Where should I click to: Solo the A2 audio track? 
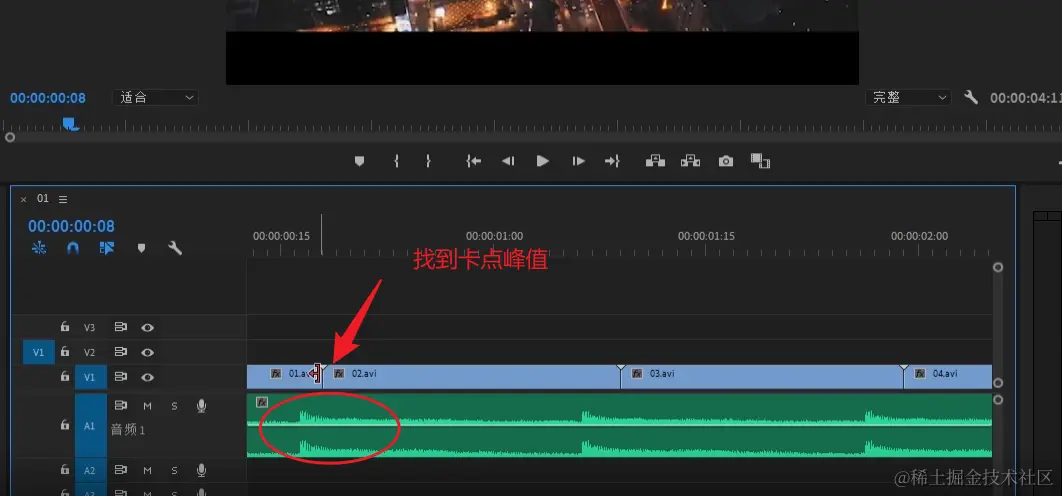(x=174, y=470)
